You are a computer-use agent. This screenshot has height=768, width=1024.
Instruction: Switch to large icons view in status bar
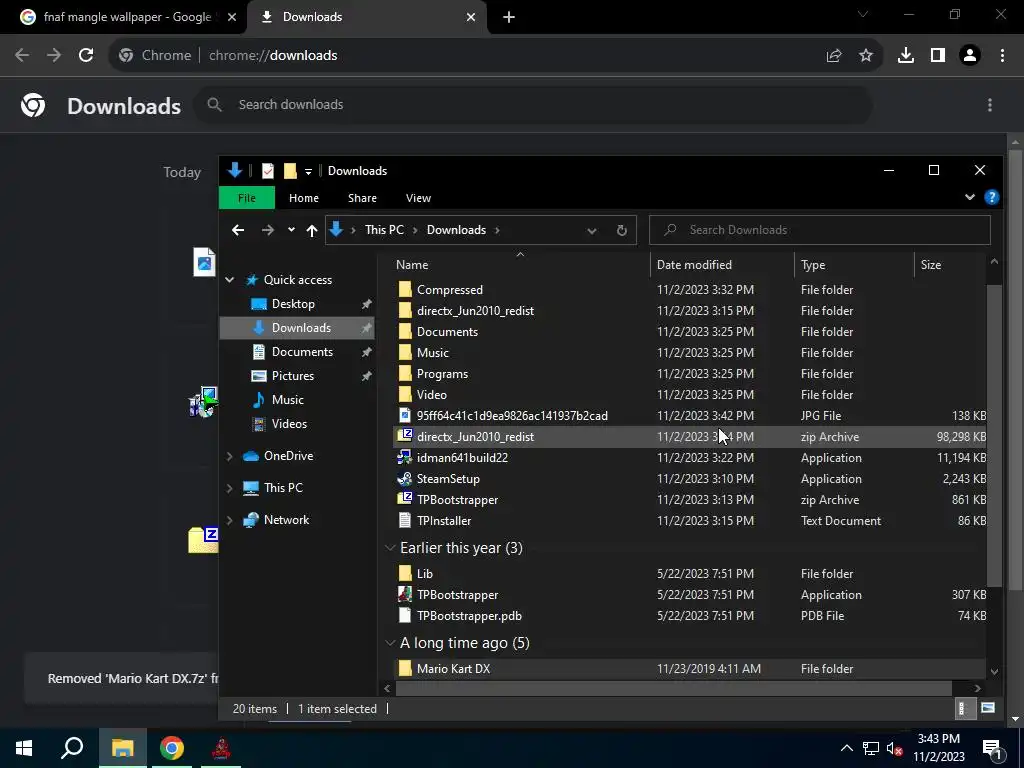(988, 708)
